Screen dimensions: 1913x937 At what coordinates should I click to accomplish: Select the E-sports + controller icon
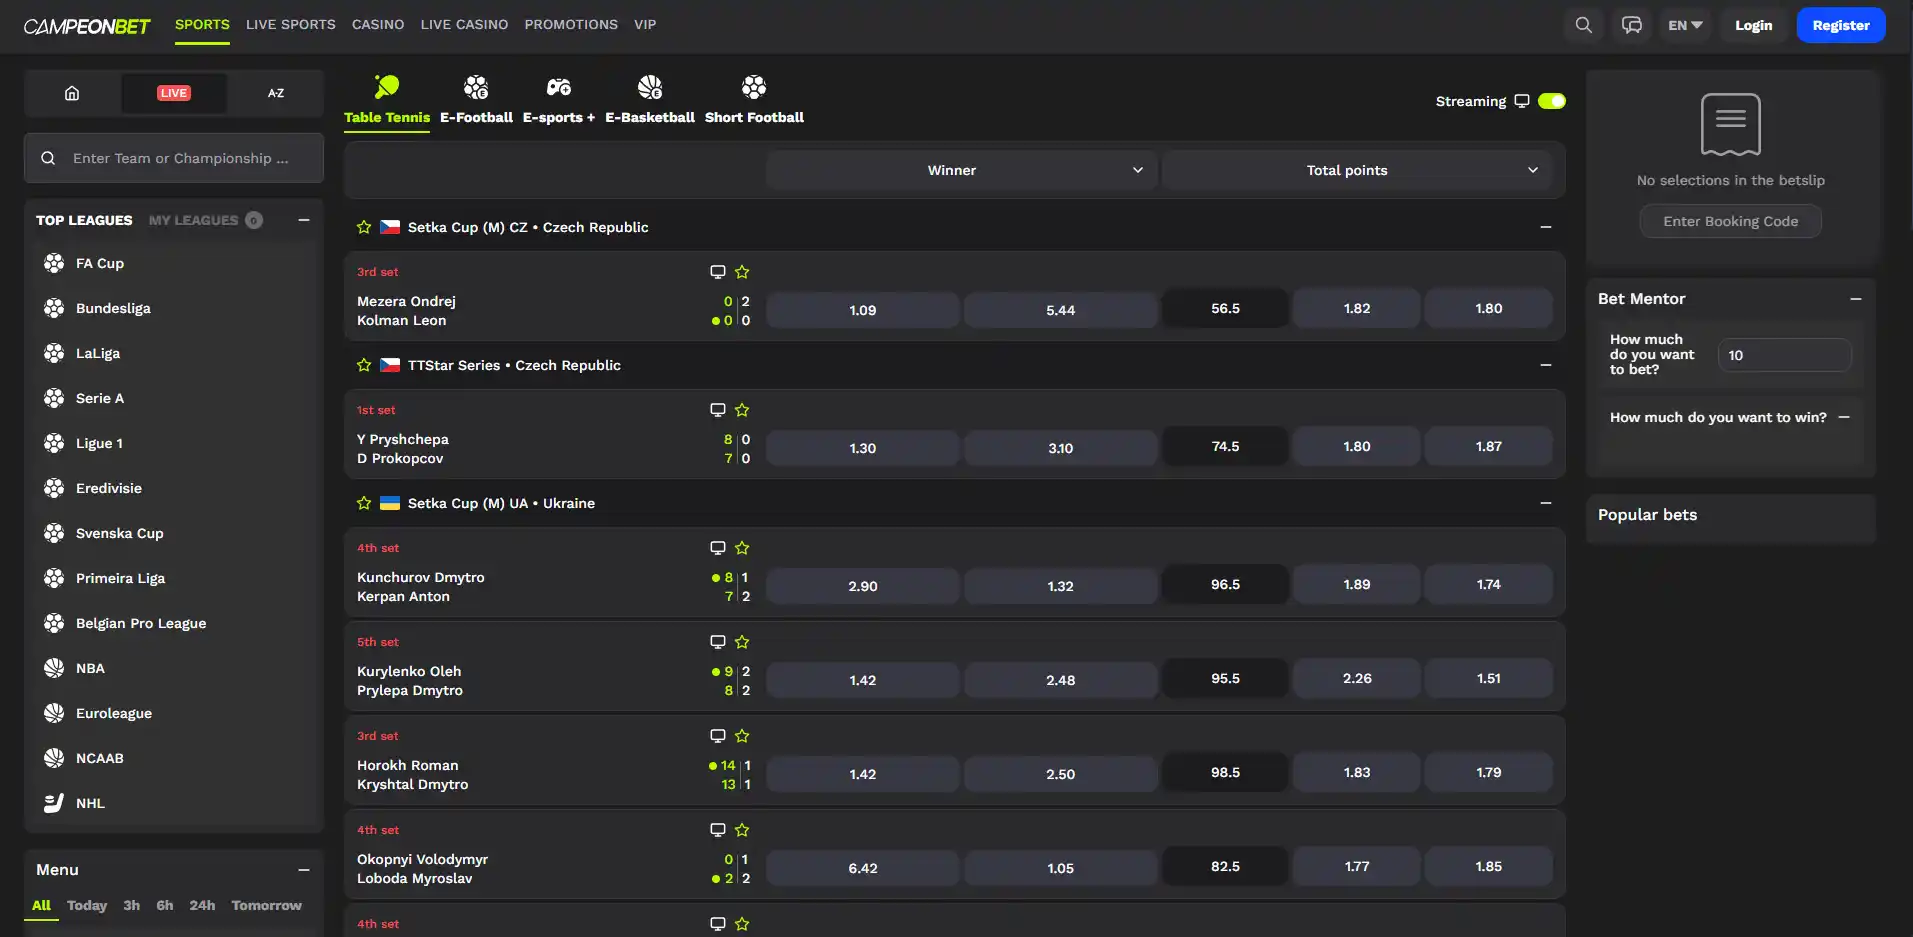coord(559,87)
